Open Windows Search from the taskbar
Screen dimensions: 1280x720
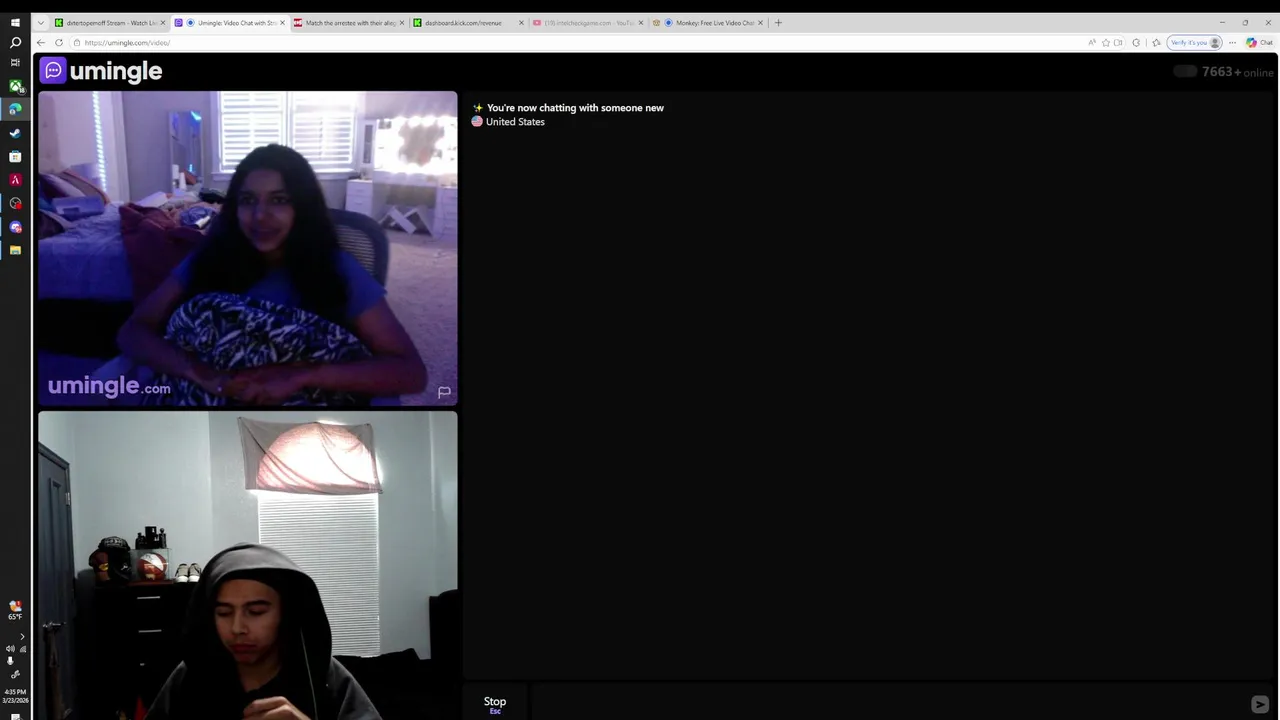pos(15,42)
